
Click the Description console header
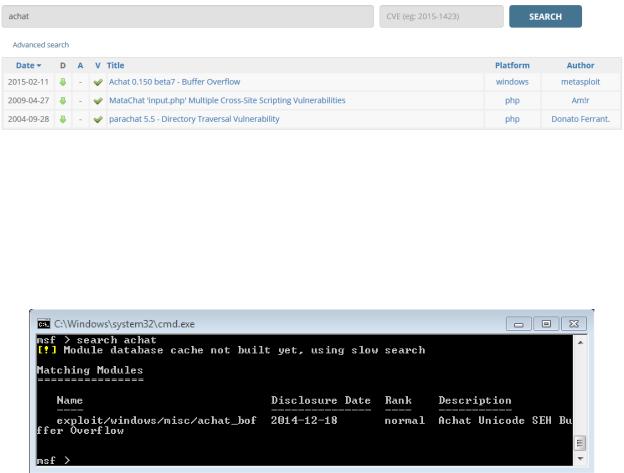[475, 401]
